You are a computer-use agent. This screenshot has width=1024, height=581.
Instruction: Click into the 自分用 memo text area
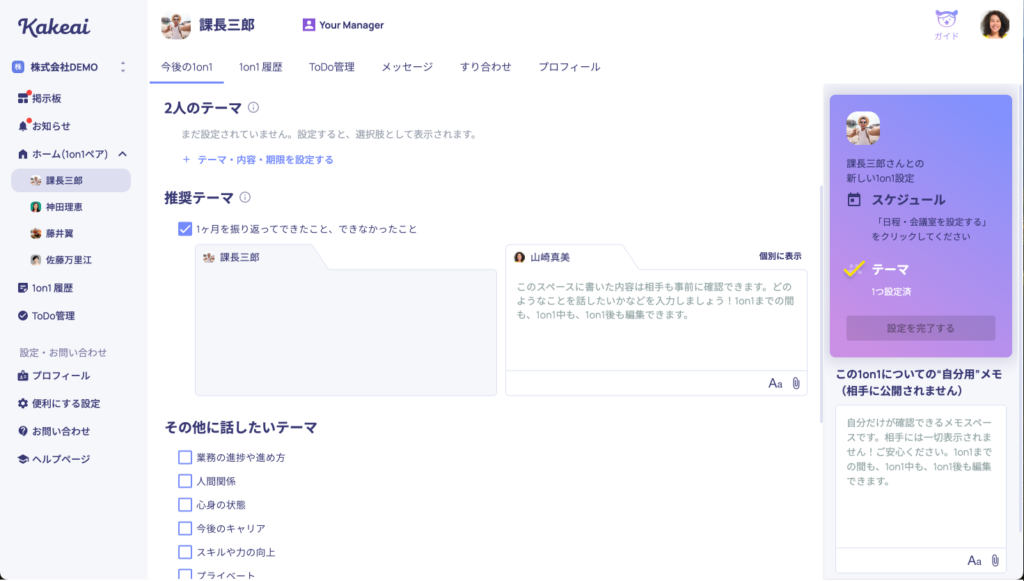pos(921,477)
